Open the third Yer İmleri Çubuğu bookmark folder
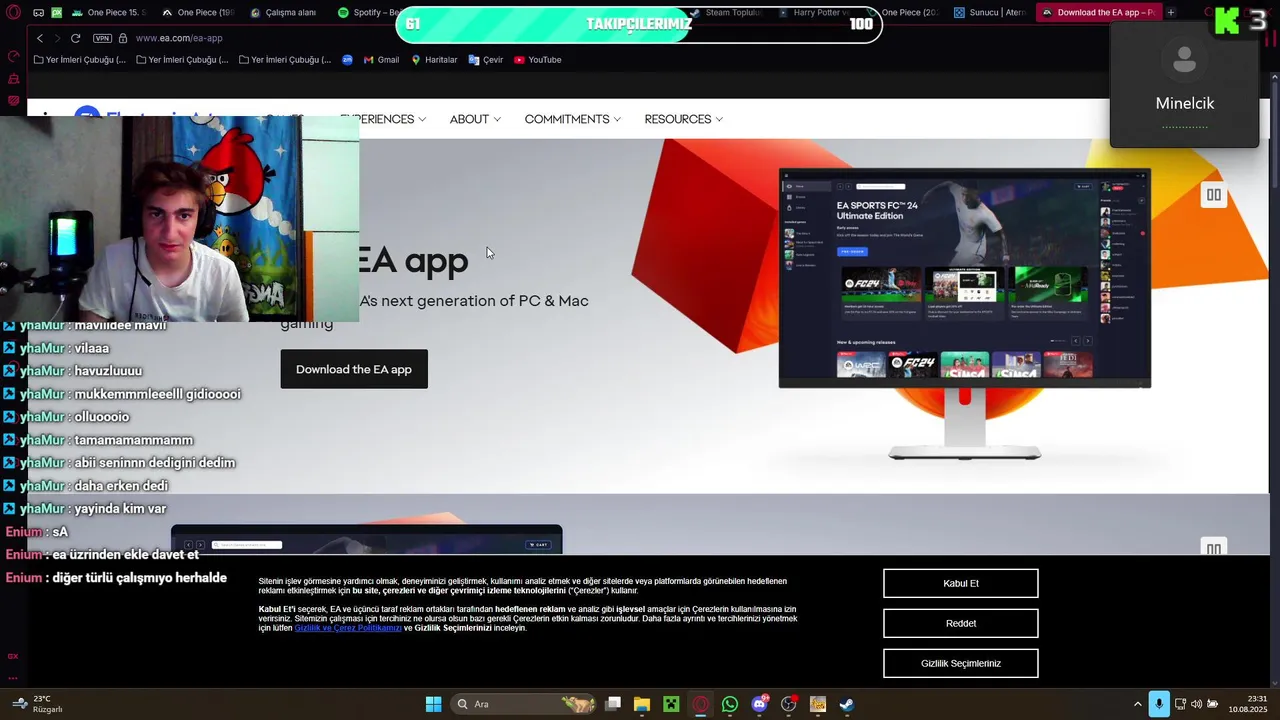Screen dimensions: 1280x720 (285, 60)
